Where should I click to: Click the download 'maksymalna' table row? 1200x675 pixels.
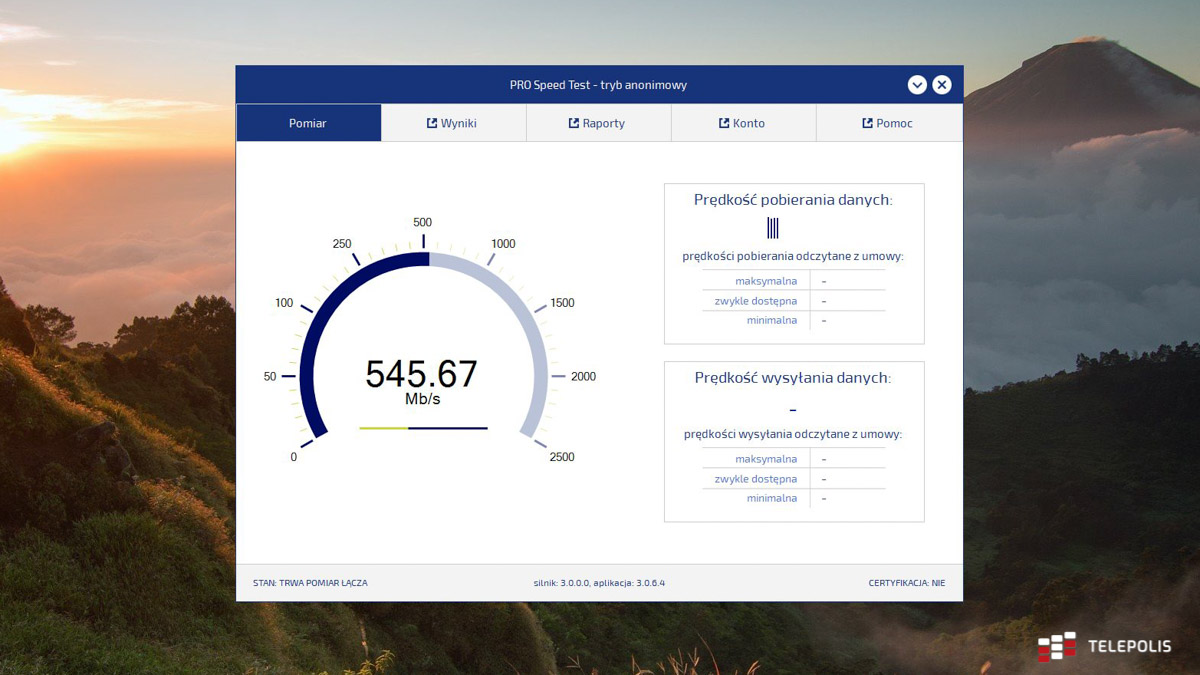pyautogui.click(x=793, y=281)
